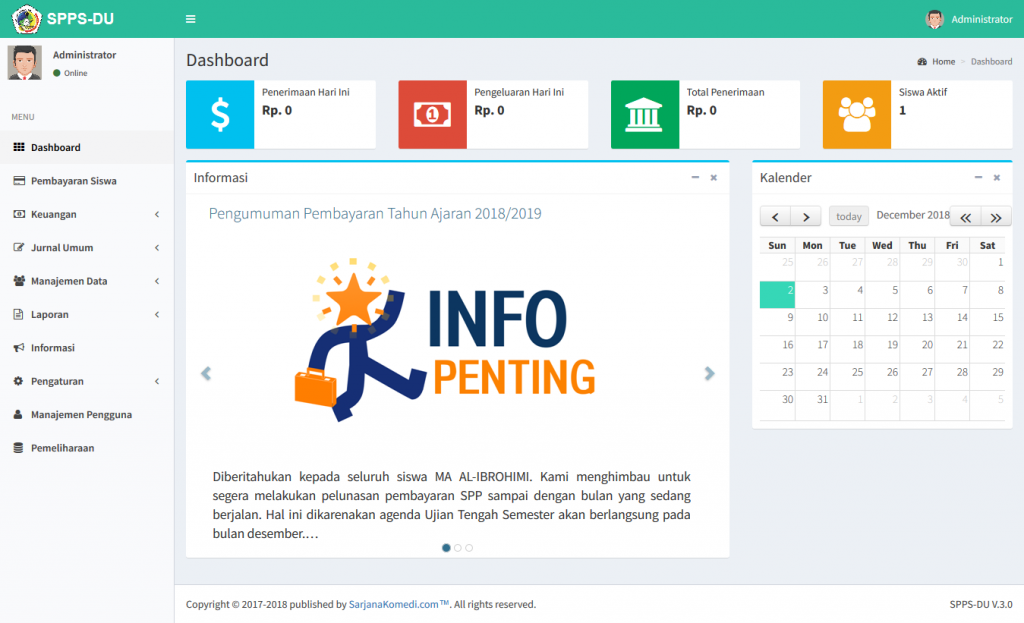
Task: Click the Keuangan money icon
Action: 19,214
